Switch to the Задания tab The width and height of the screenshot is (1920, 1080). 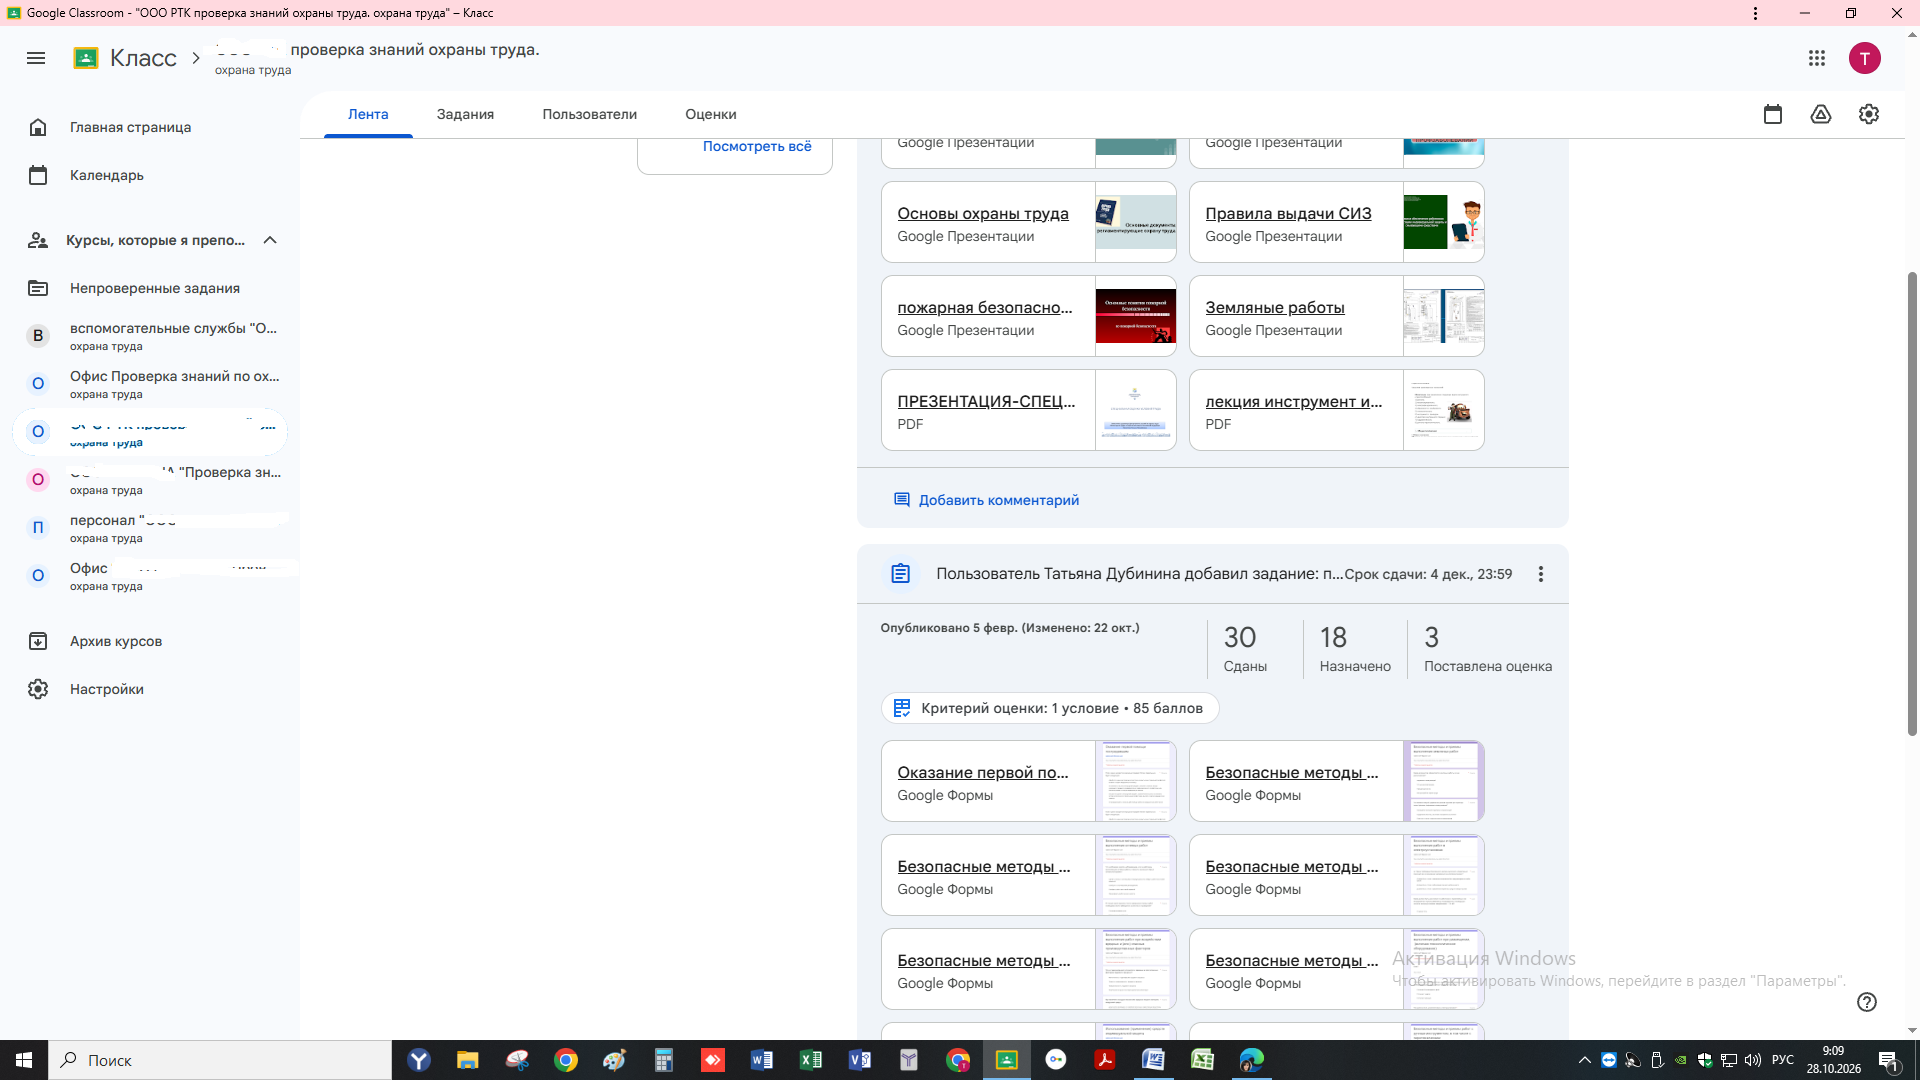tap(465, 114)
